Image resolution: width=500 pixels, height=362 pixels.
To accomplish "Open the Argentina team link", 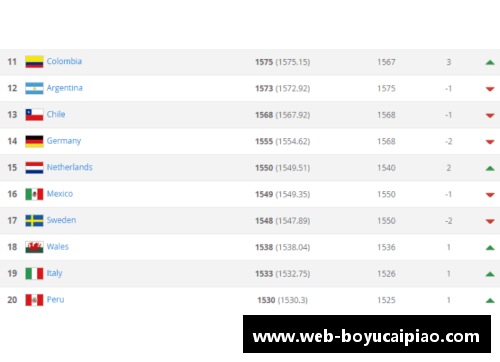I will pyautogui.click(x=65, y=88).
